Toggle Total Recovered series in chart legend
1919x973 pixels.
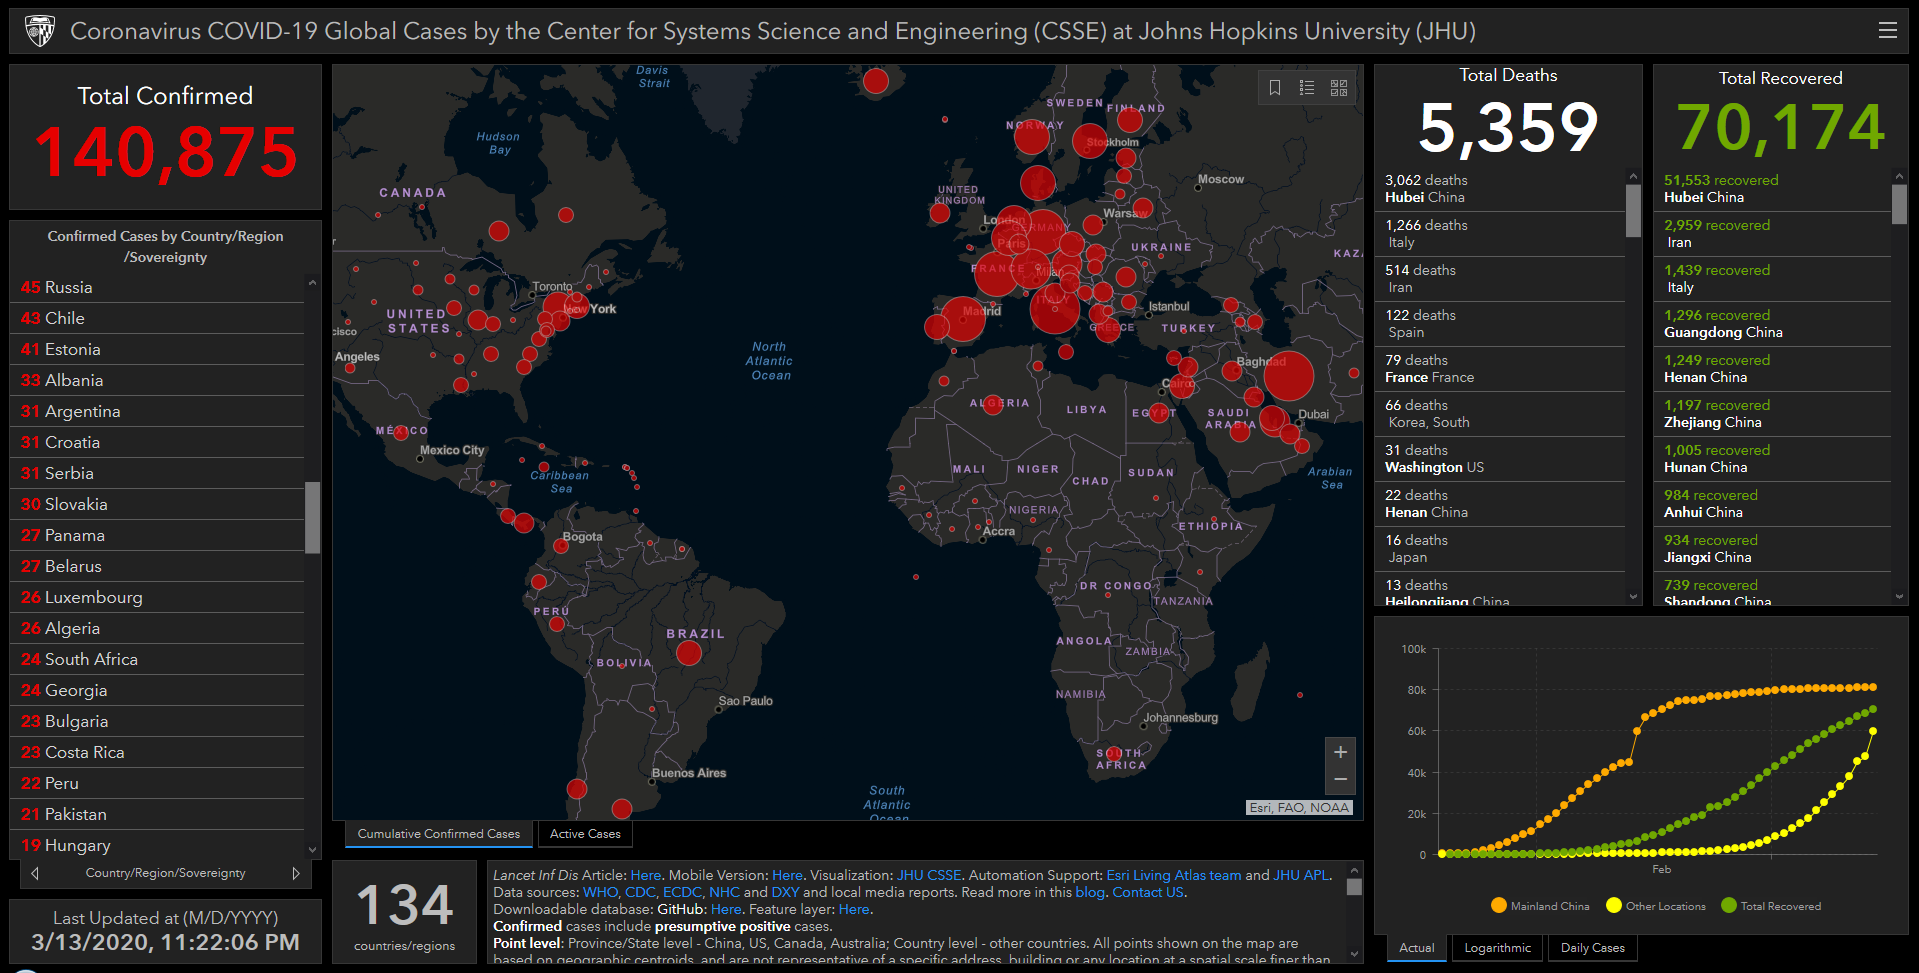(x=1771, y=906)
